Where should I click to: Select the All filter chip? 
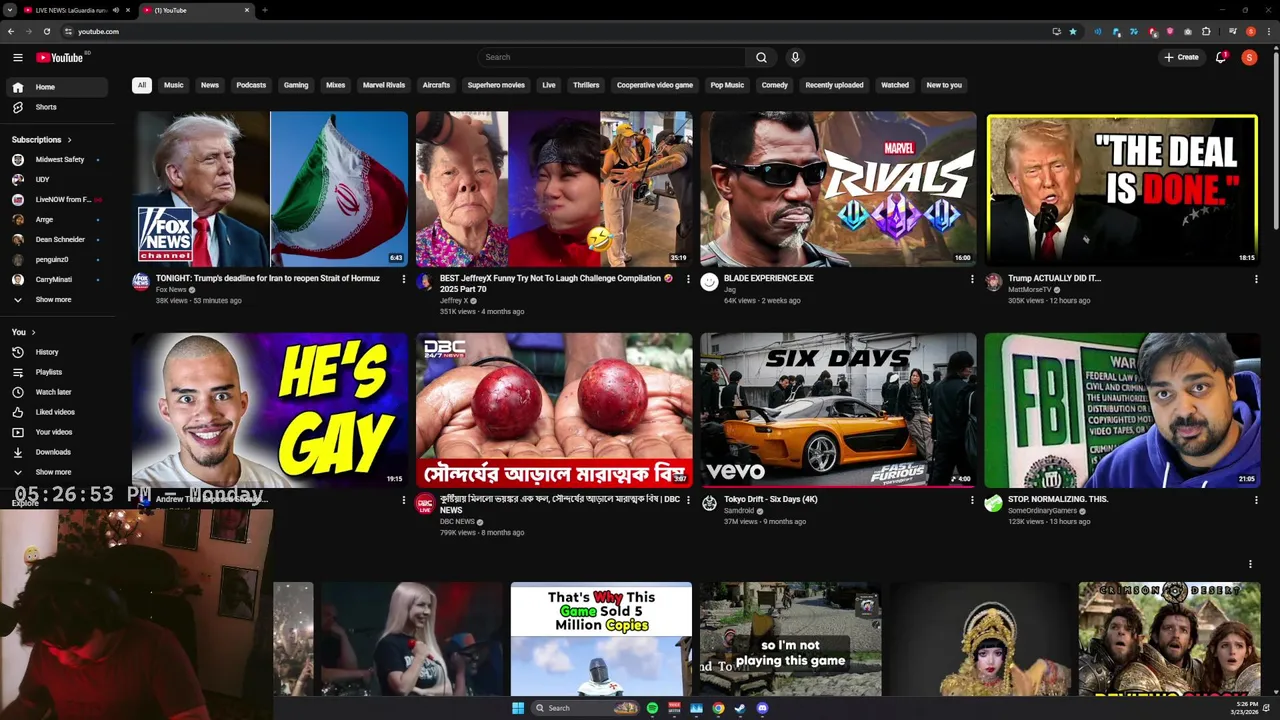coord(142,85)
